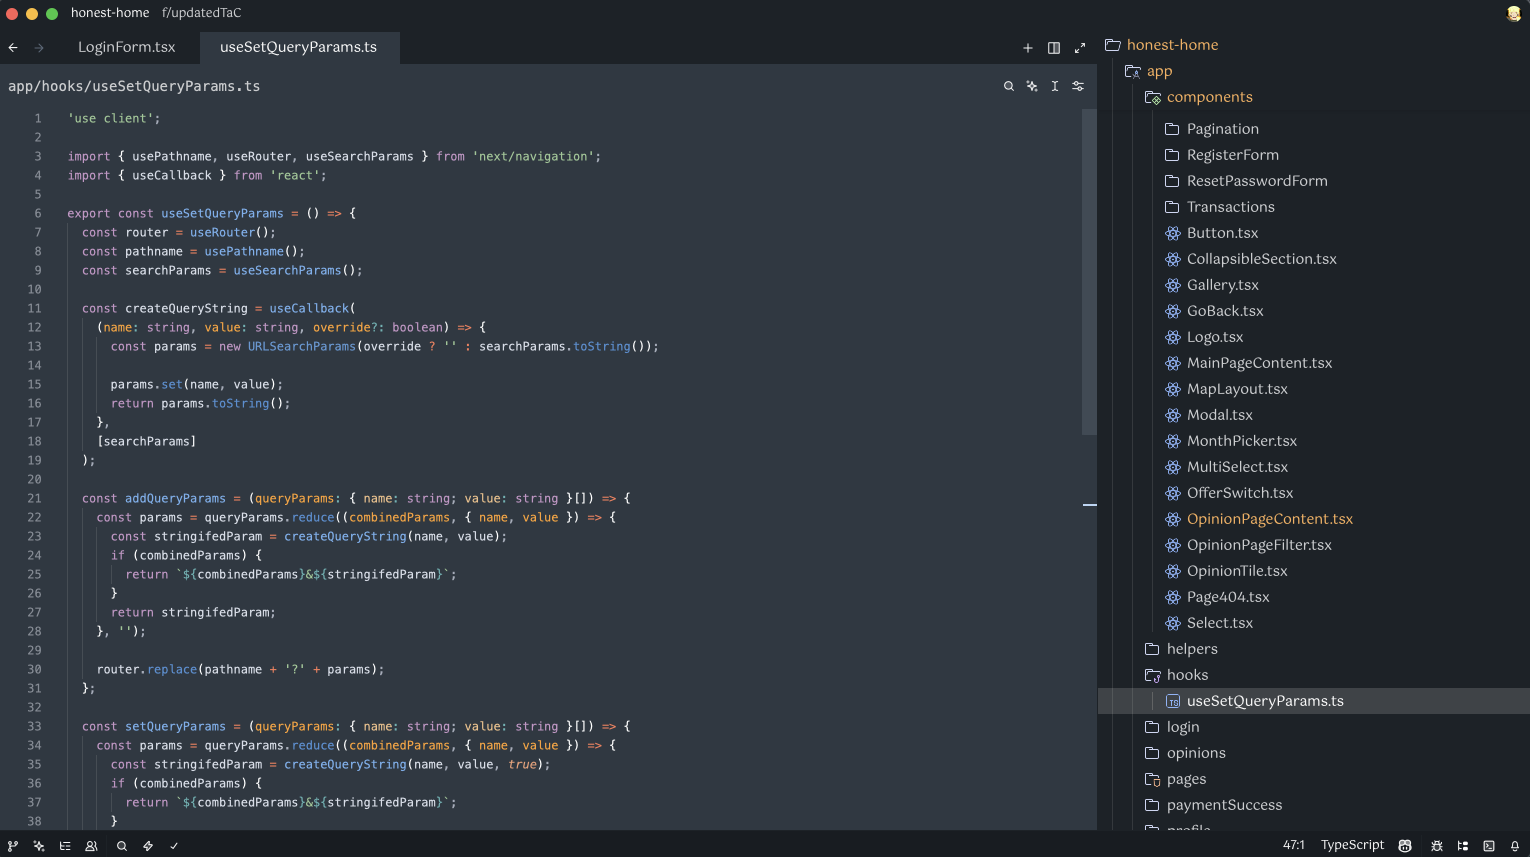The width and height of the screenshot is (1530, 857).
Task: Go forward with the right arrow
Action: pyautogui.click(x=39, y=48)
